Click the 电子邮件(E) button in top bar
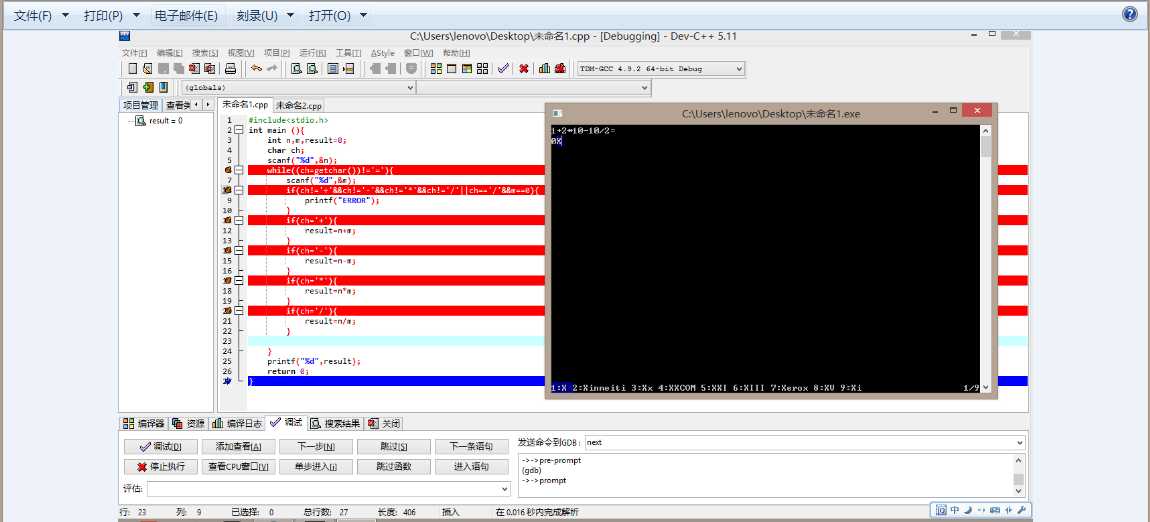This screenshot has width=1150, height=522. pos(186,15)
